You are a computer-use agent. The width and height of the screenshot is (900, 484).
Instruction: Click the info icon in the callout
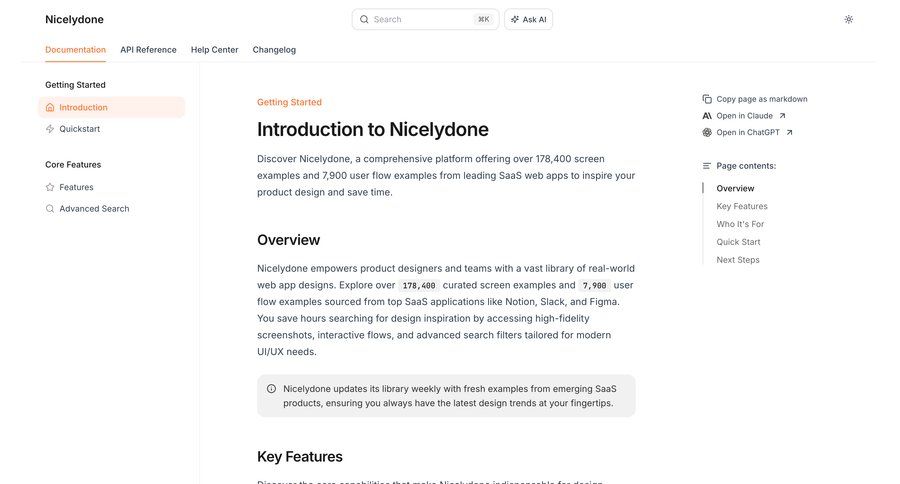pyautogui.click(x=271, y=388)
